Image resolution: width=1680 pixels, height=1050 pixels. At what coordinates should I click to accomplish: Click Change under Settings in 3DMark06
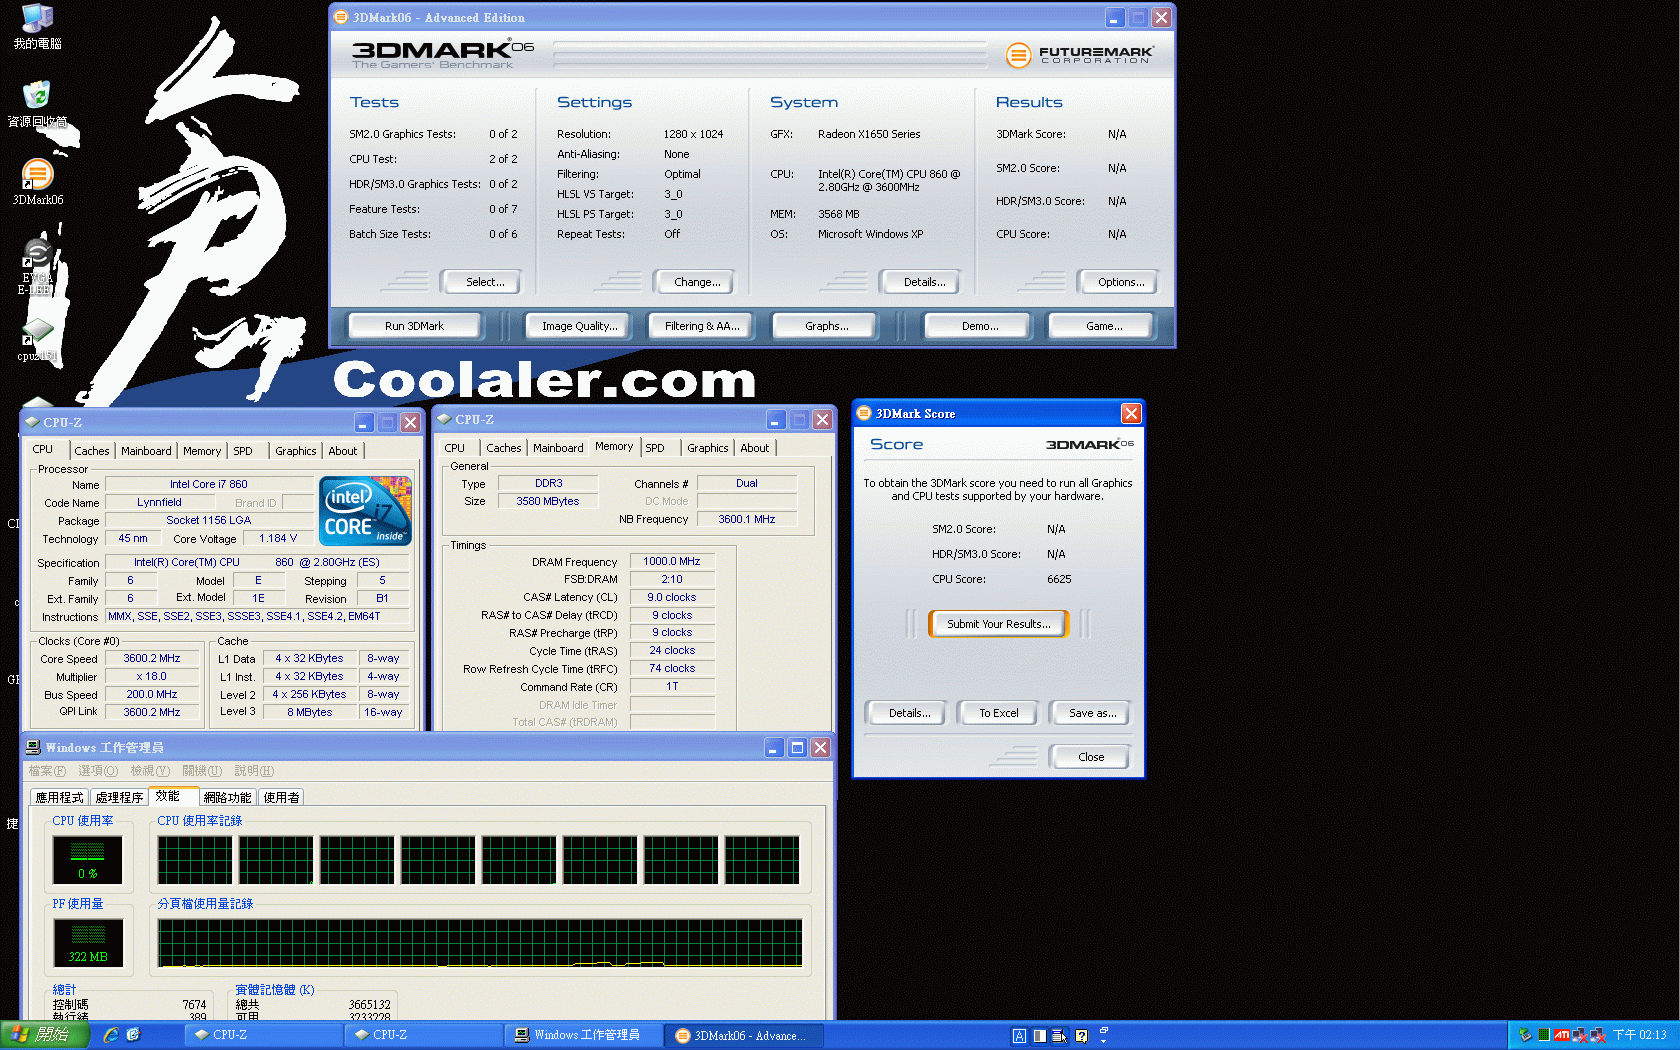[697, 282]
